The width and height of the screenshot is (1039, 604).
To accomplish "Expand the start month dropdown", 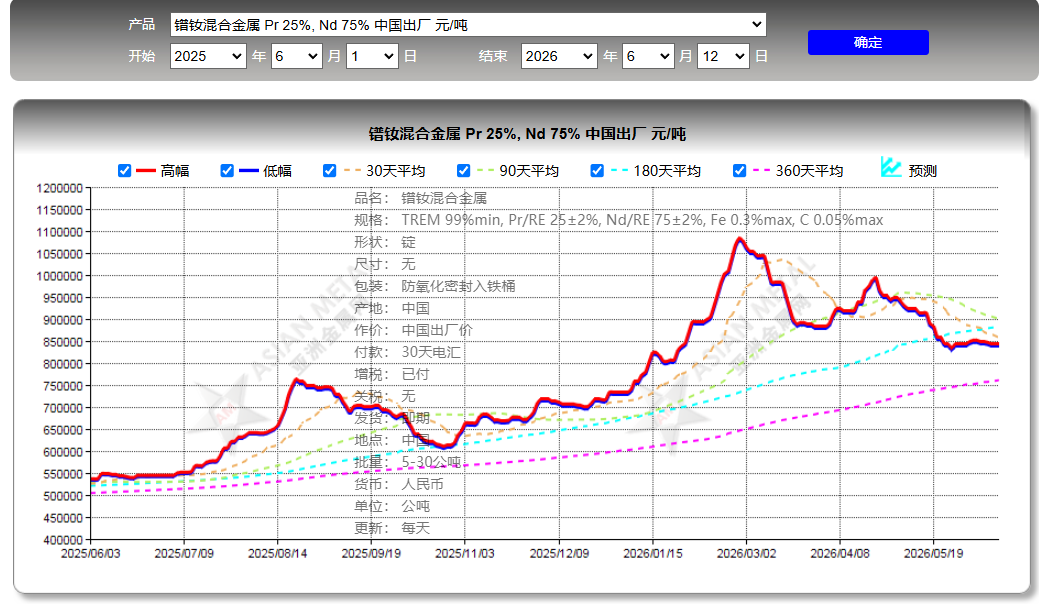I will click(297, 56).
